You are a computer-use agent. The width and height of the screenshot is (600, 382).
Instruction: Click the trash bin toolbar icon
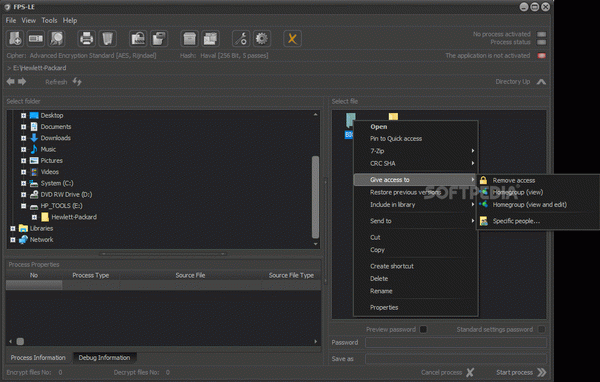108,39
